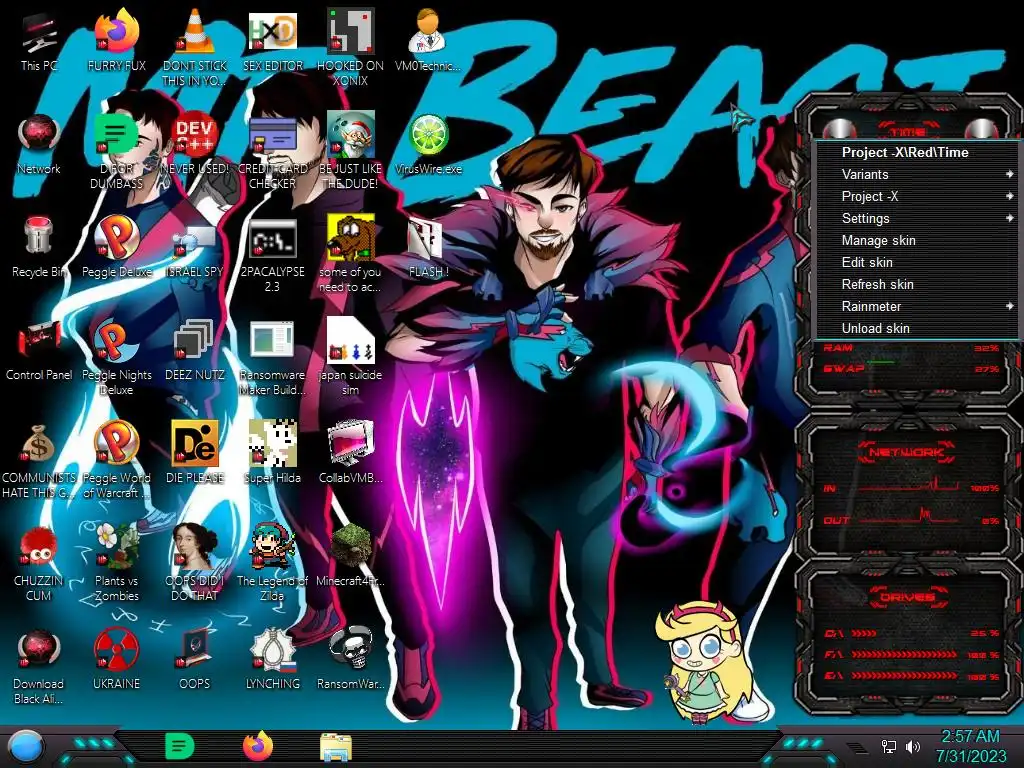
Task: Click the RAM usage bar in Rainmeter
Action: 910,348
